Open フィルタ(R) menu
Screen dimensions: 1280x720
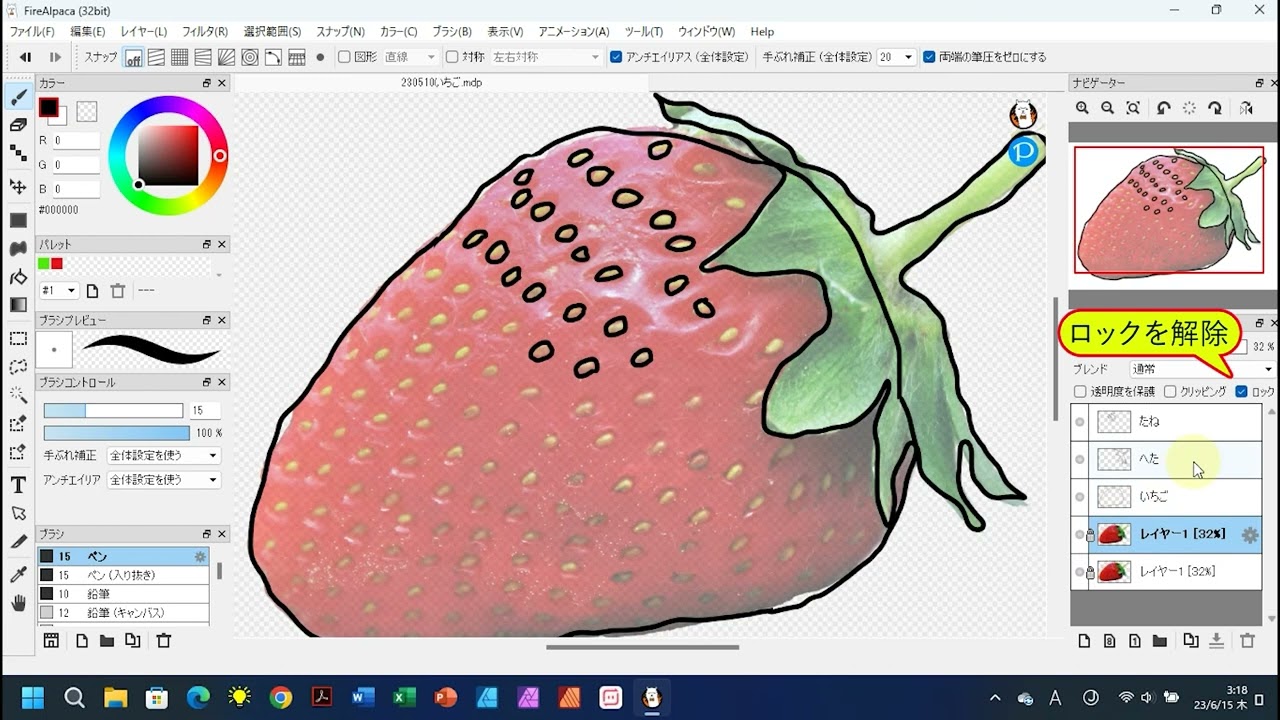[205, 32]
